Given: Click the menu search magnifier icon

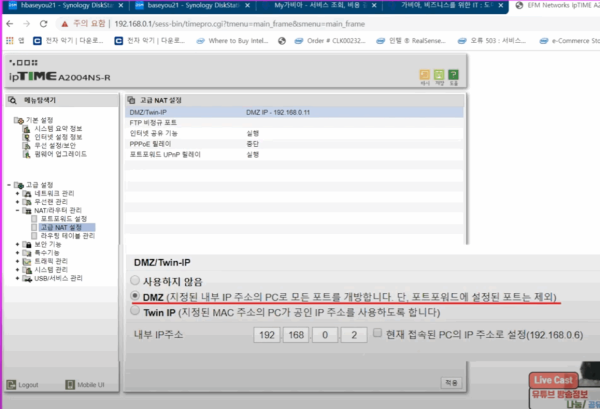Looking at the screenshot, I should 12,100.
